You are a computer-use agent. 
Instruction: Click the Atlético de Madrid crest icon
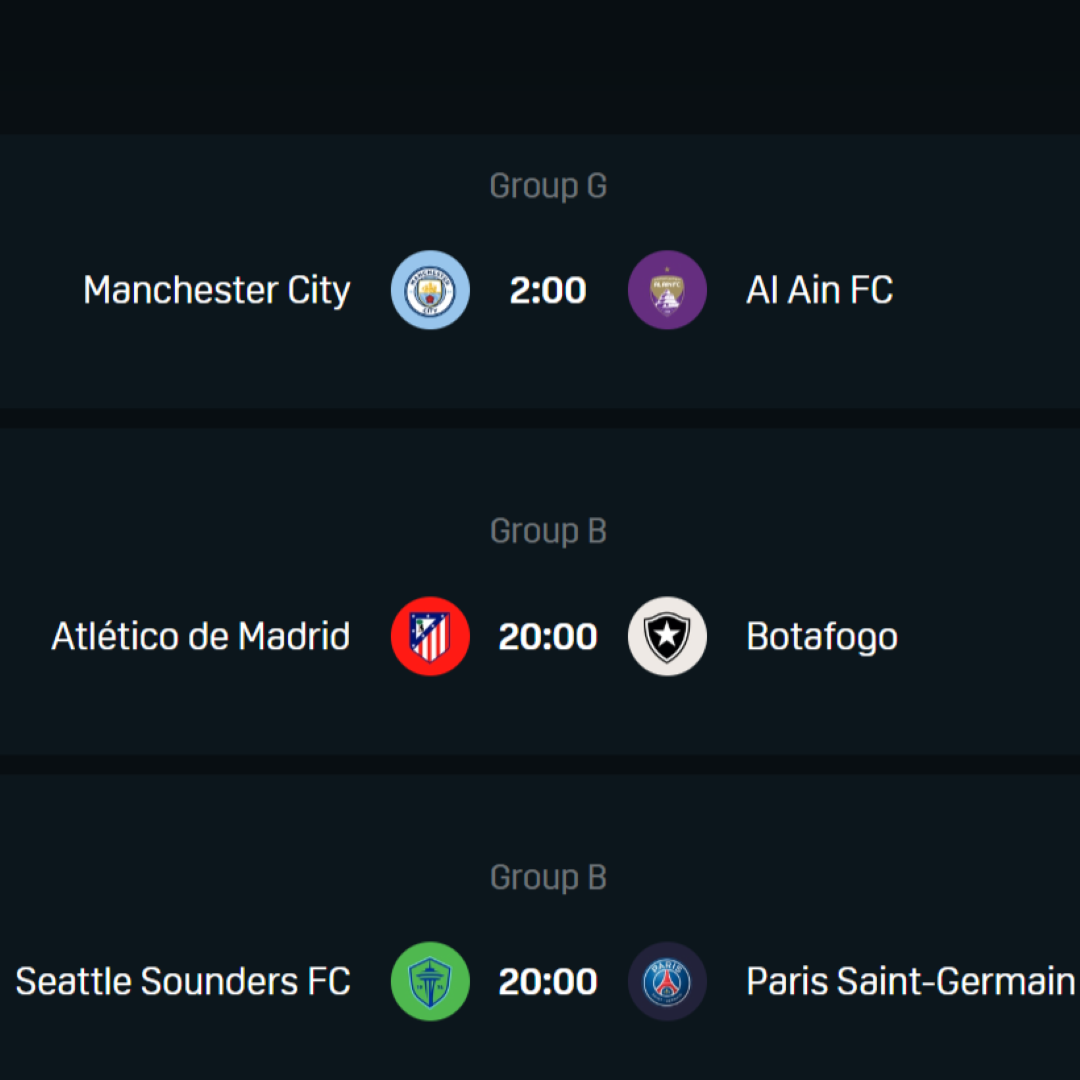pyautogui.click(x=430, y=636)
